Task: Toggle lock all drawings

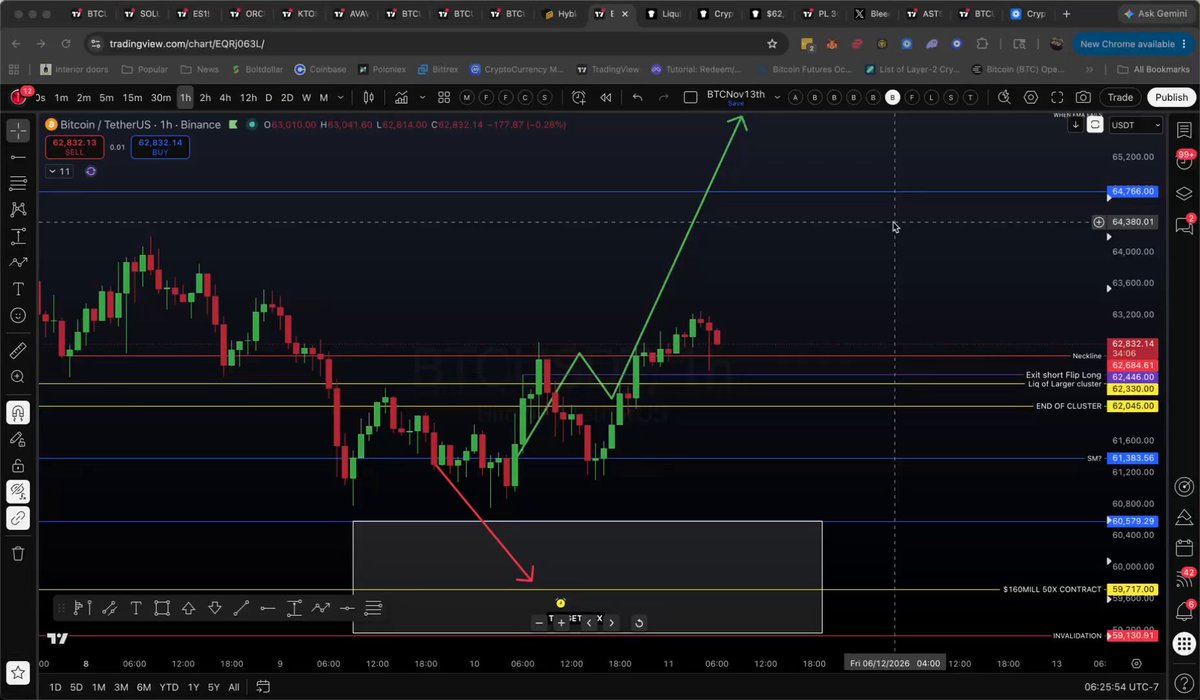Action: (x=18, y=465)
